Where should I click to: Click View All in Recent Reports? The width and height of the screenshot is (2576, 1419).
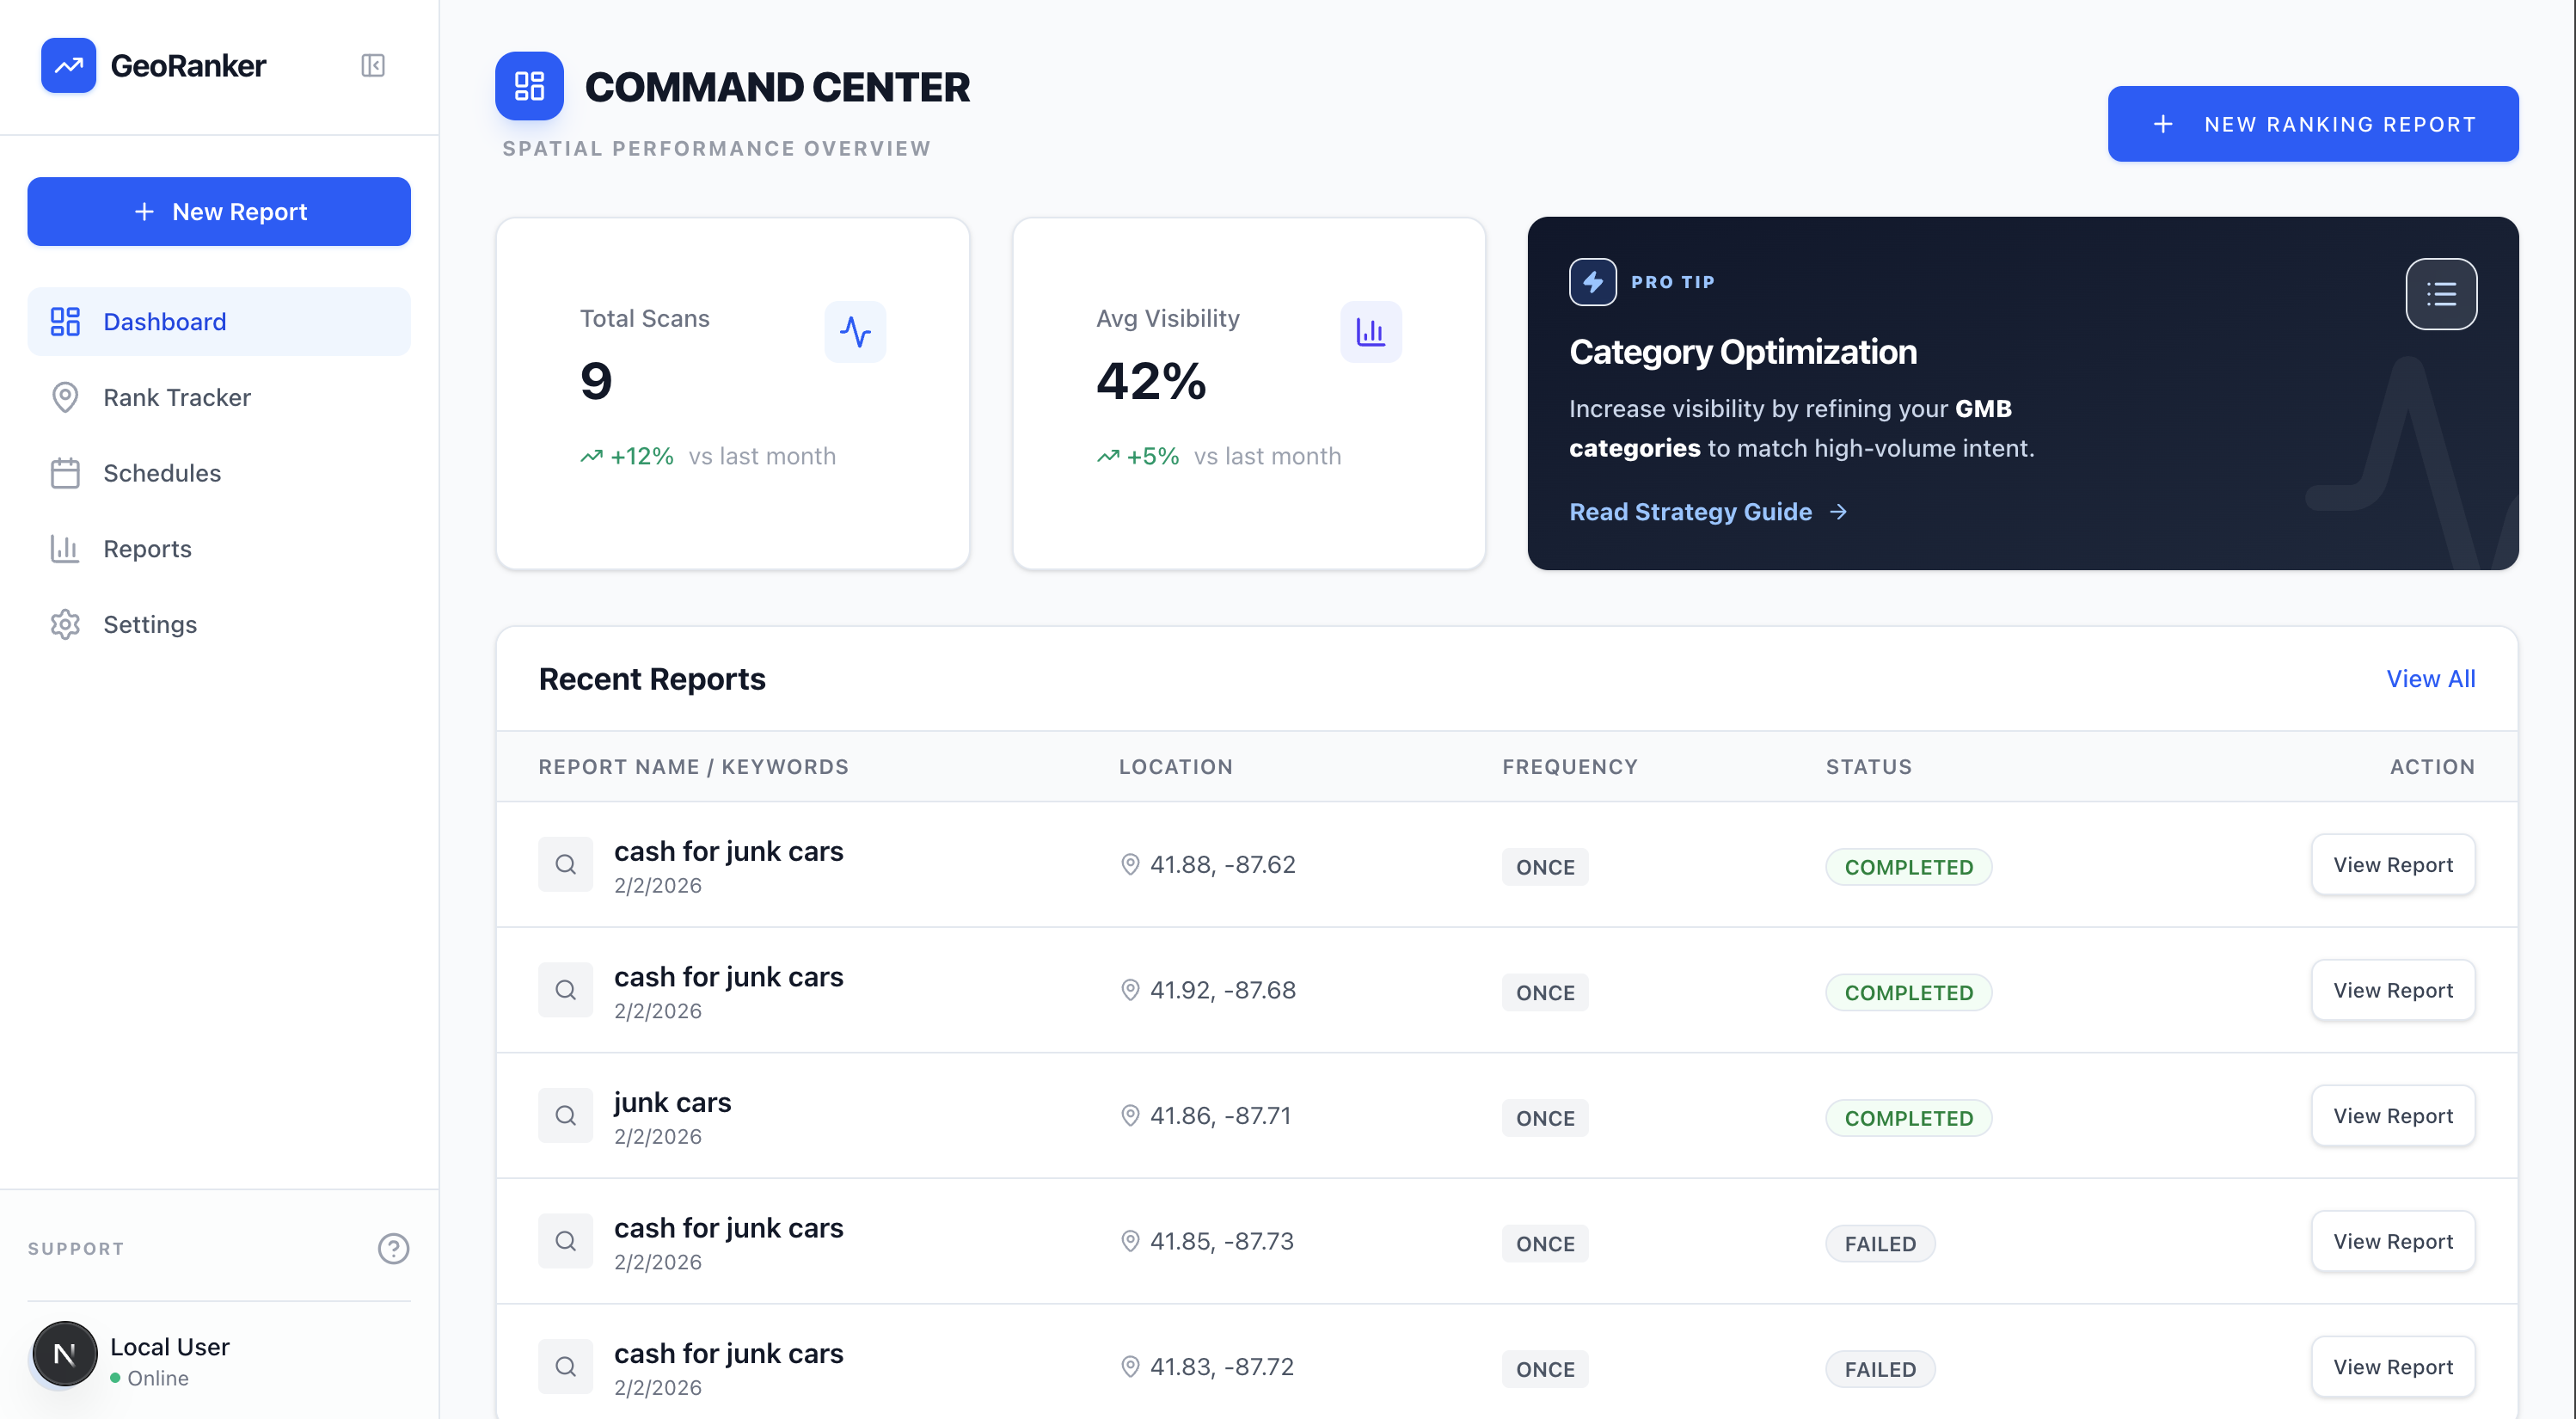pos(2431,678)
